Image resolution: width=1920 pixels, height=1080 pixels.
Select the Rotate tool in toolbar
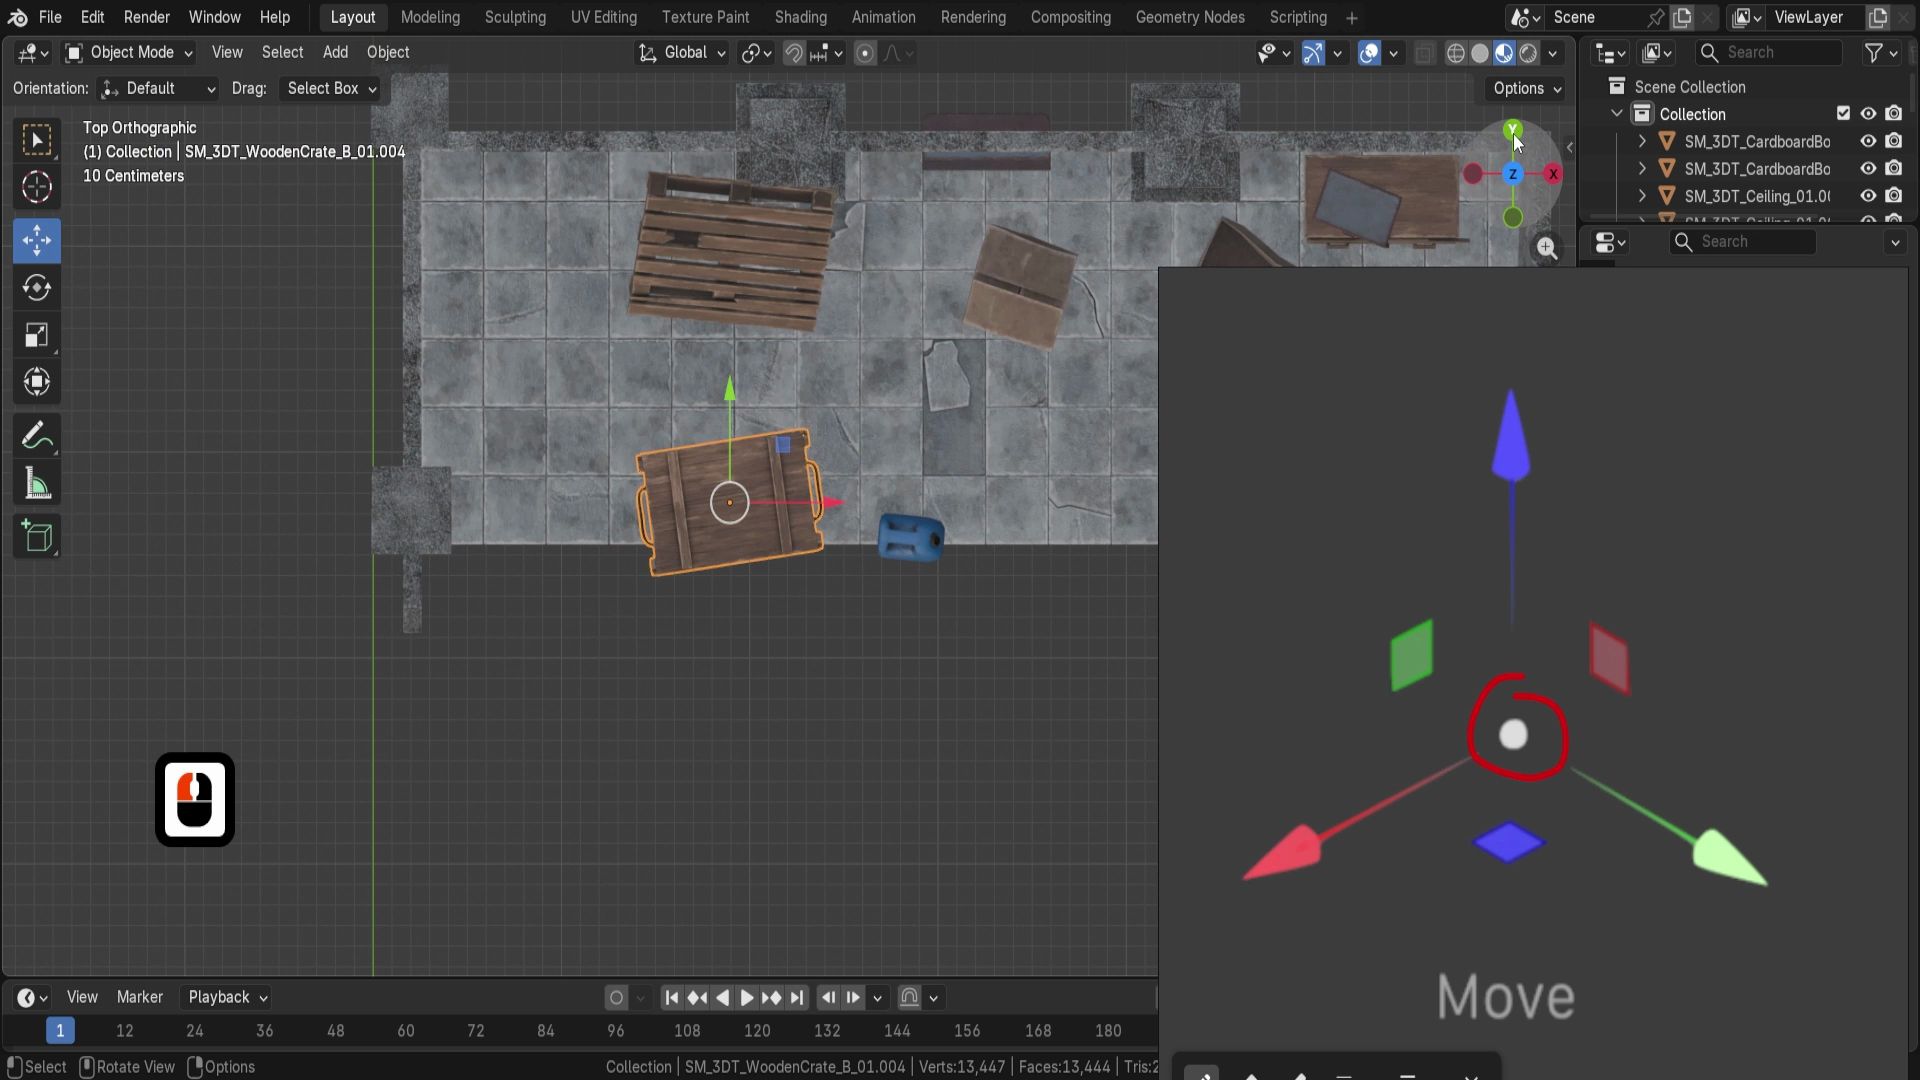pos(37,288)
